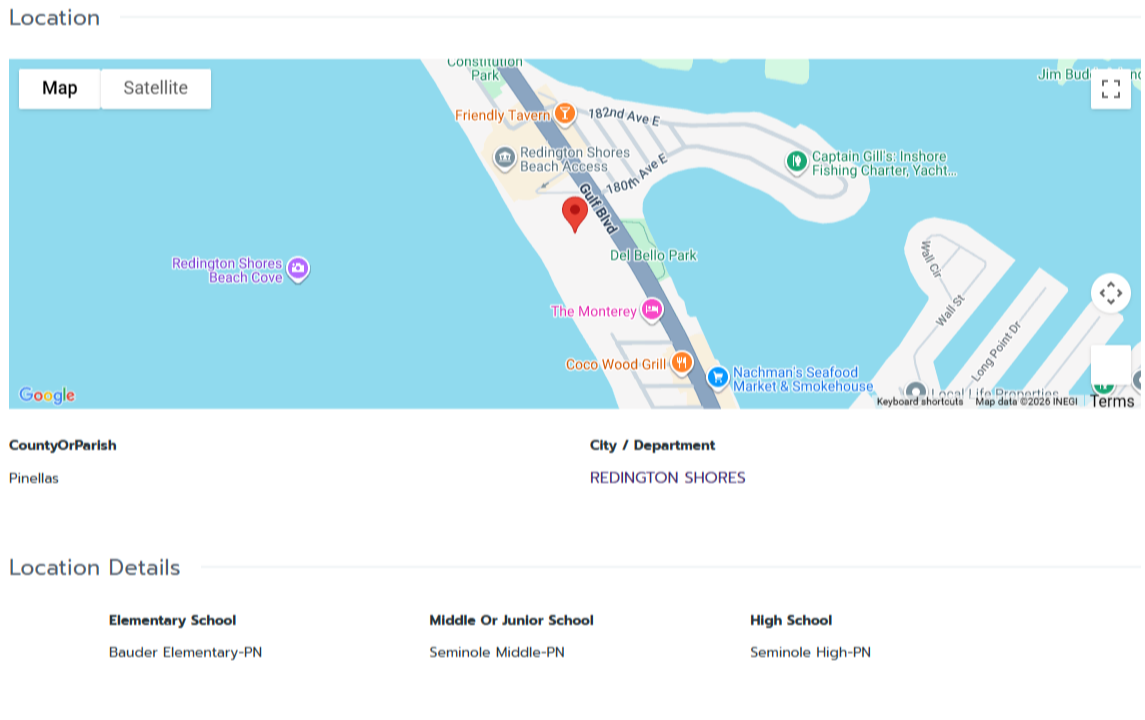Click CountyOrParish field label

pos(62,445)
